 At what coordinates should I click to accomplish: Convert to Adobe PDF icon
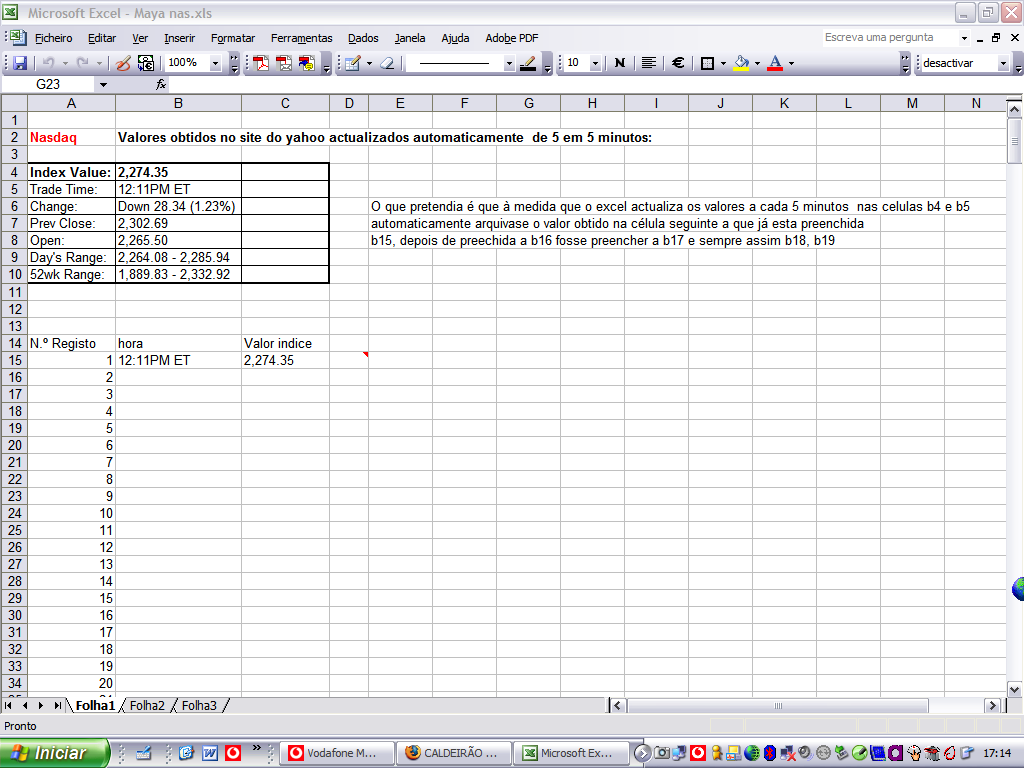[261, 63]
